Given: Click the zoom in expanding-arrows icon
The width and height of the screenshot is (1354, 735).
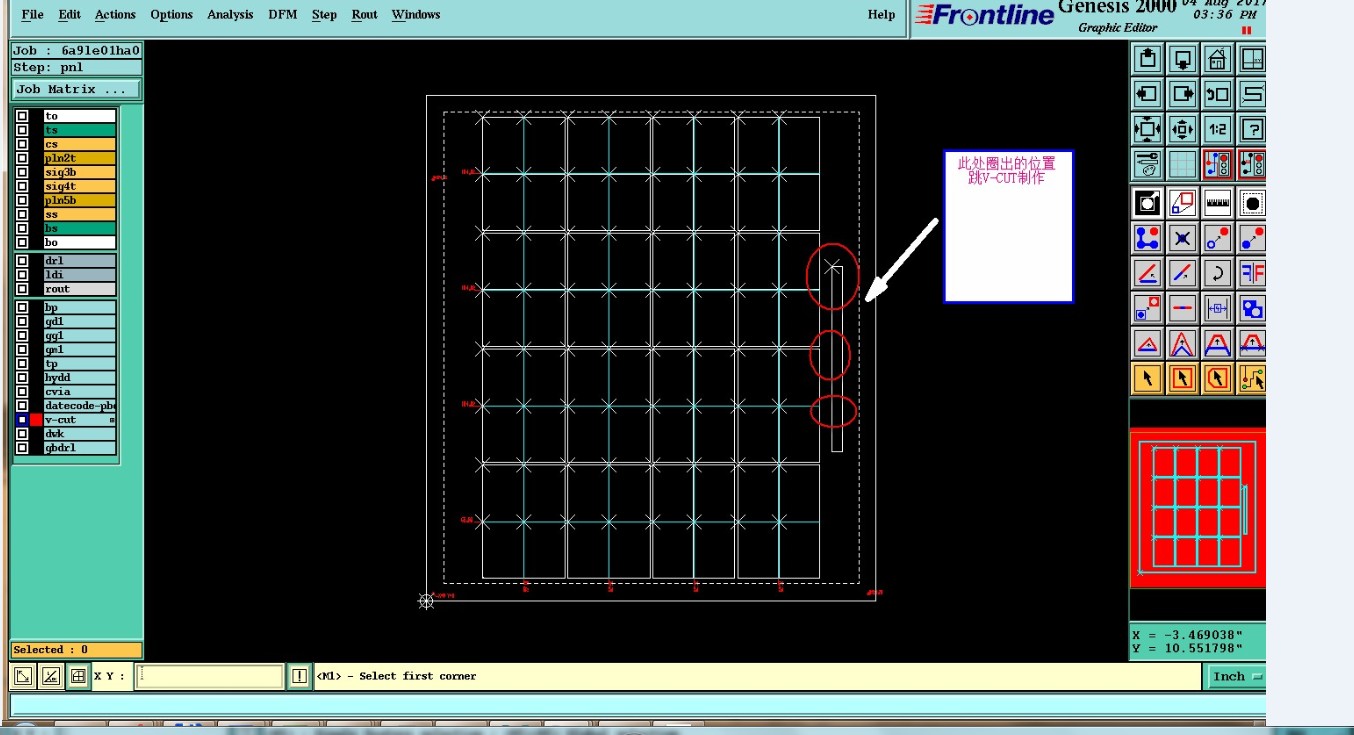Looking at the screenshot, I should tap(1147, 129).
